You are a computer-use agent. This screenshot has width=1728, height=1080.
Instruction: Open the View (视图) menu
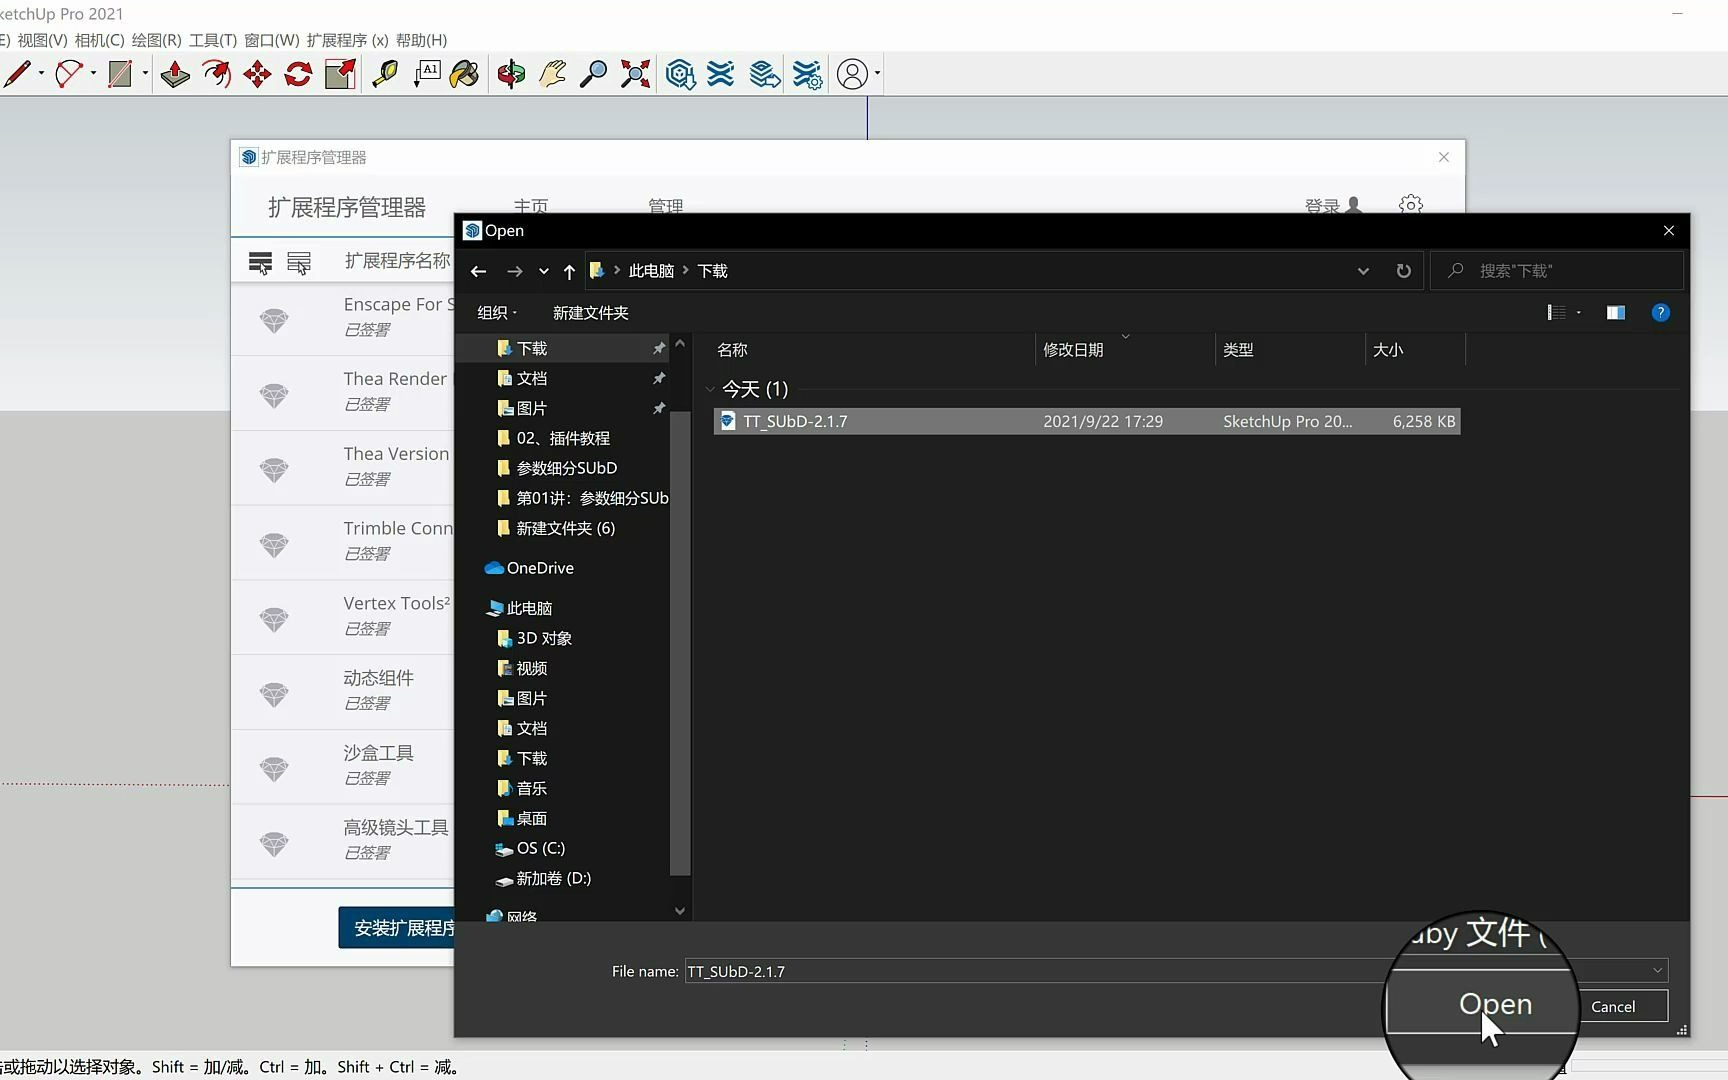42,40
